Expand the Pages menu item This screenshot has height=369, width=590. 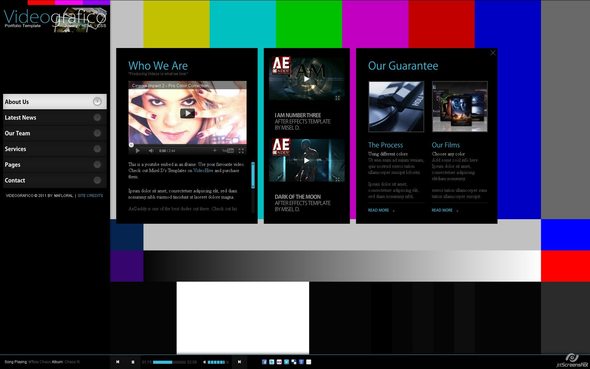click(x=55, y=165)
